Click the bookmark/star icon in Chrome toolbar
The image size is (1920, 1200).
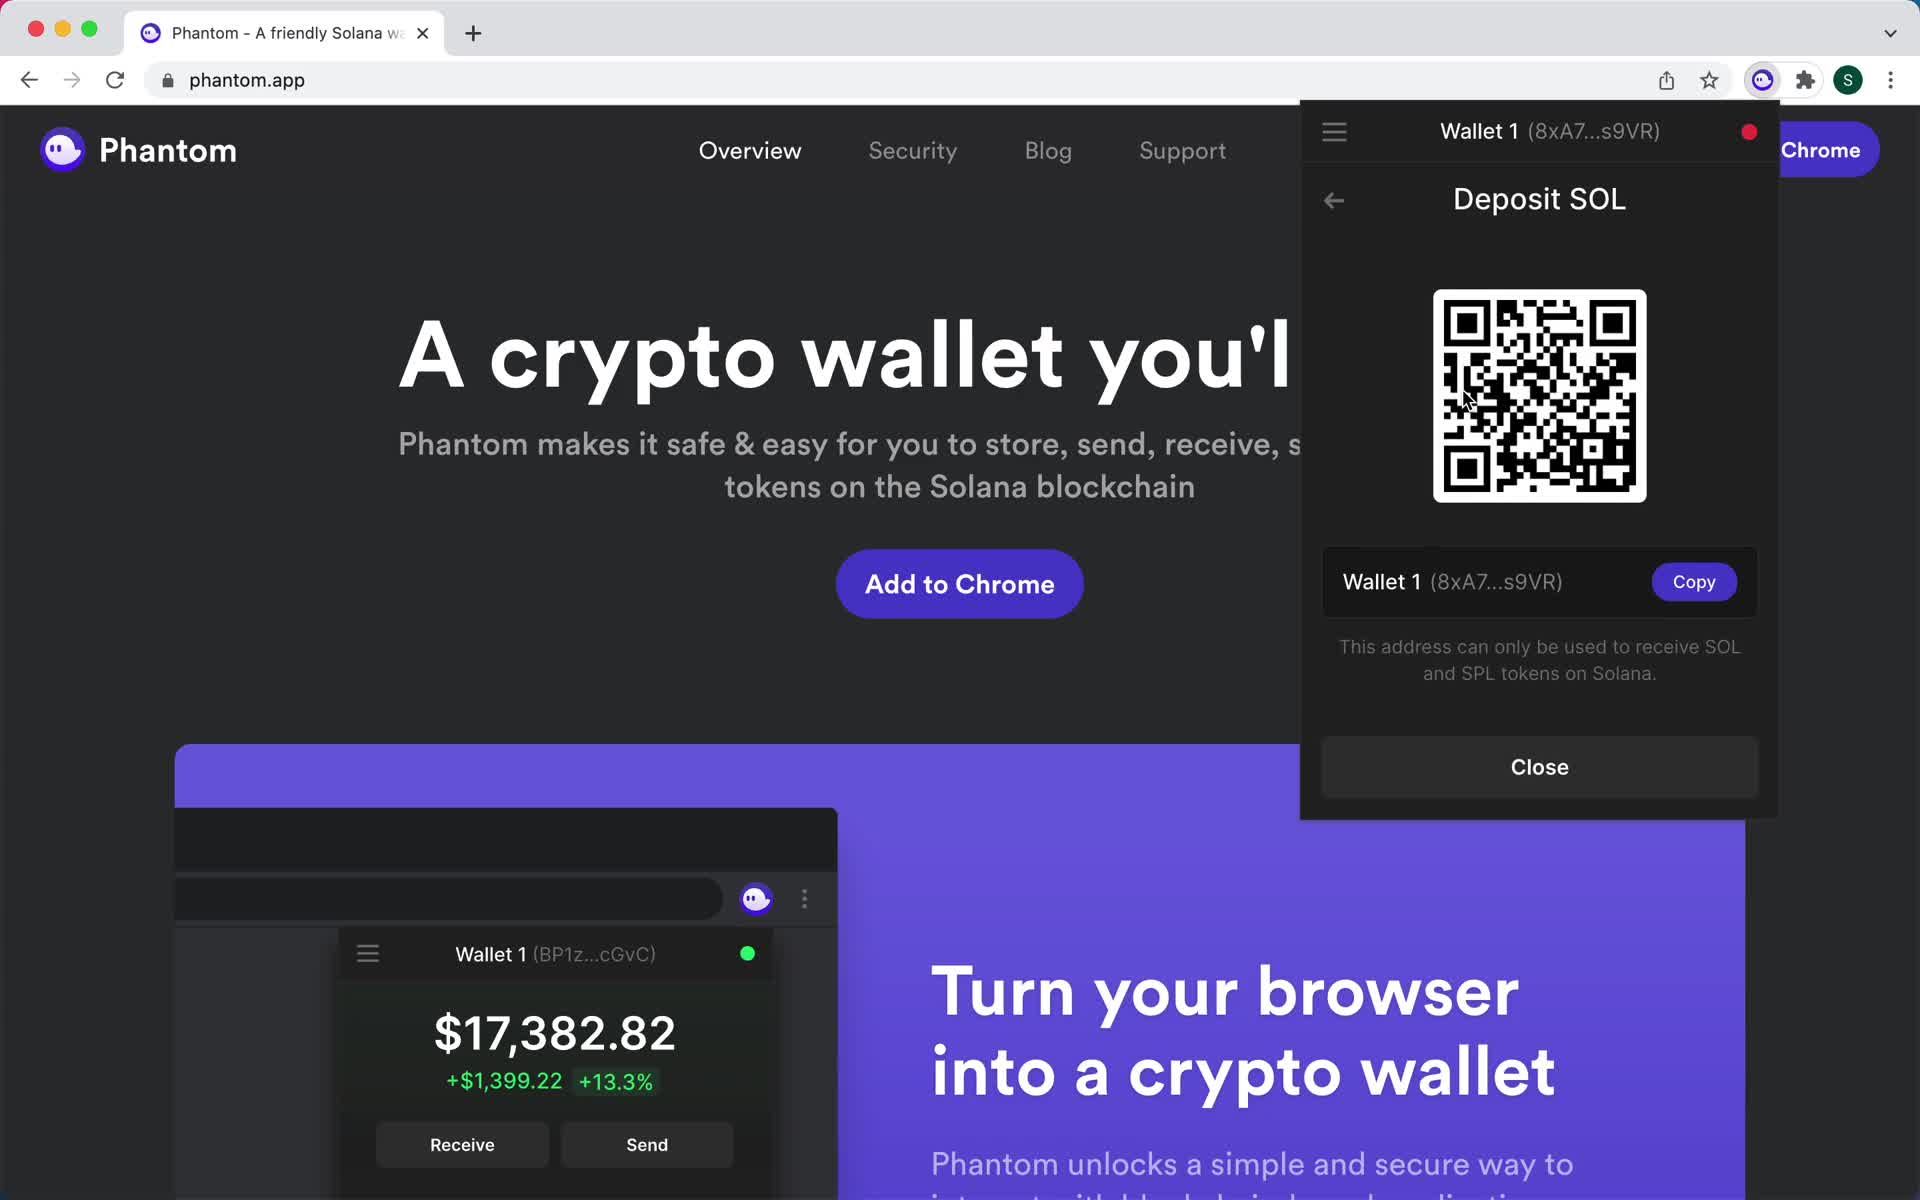[1710, 80]
